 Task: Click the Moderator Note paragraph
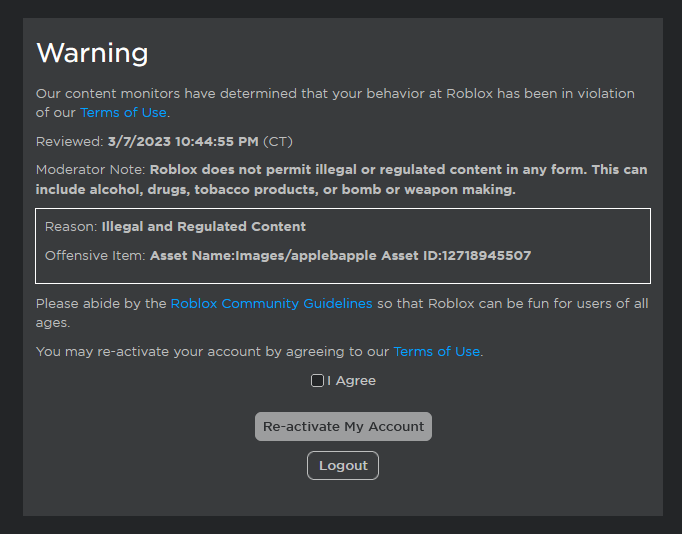(341, 180)
